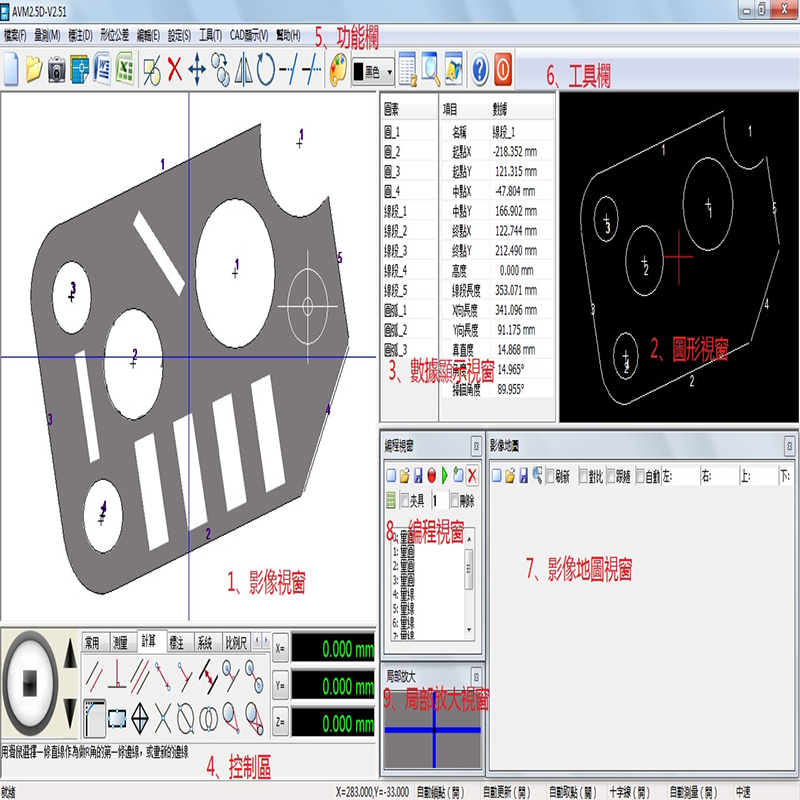Screen dimensions: 800x800
Task: Open the 量測(M) menu
Action: (x=47, y=35)
